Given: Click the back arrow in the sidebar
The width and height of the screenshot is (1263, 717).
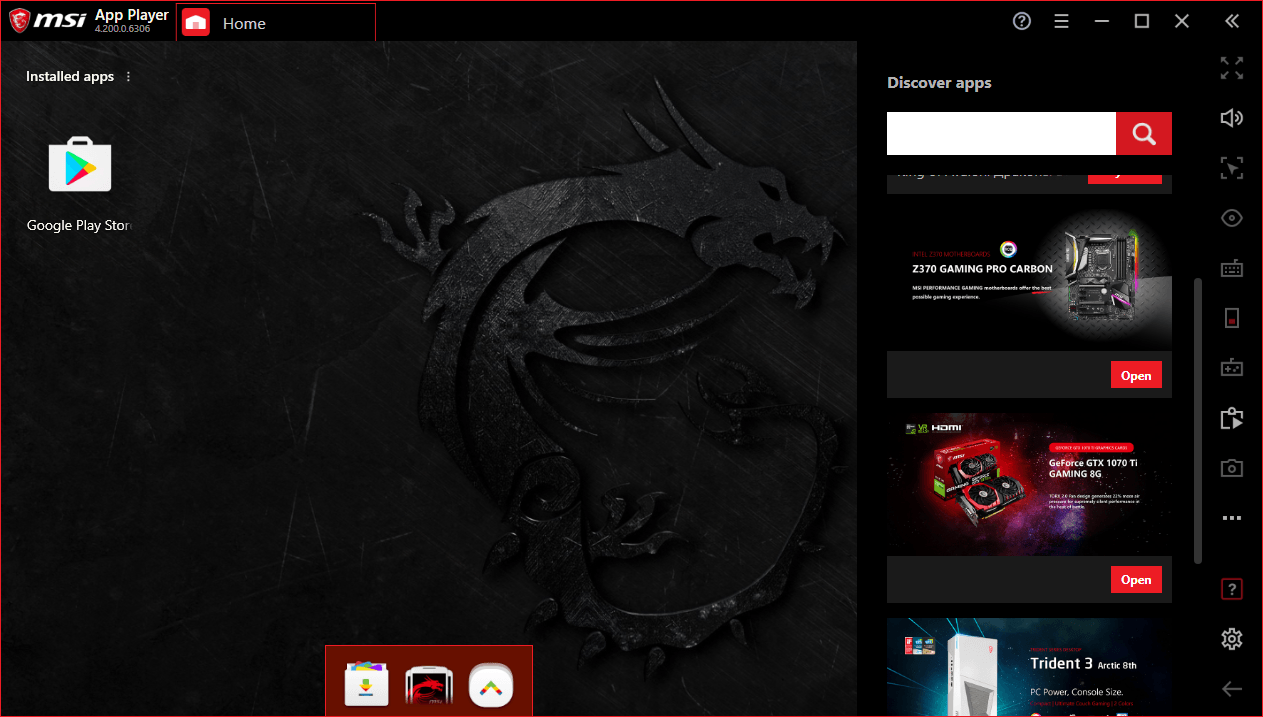Looking at the screenshot, I should [x=1232, y=688].
